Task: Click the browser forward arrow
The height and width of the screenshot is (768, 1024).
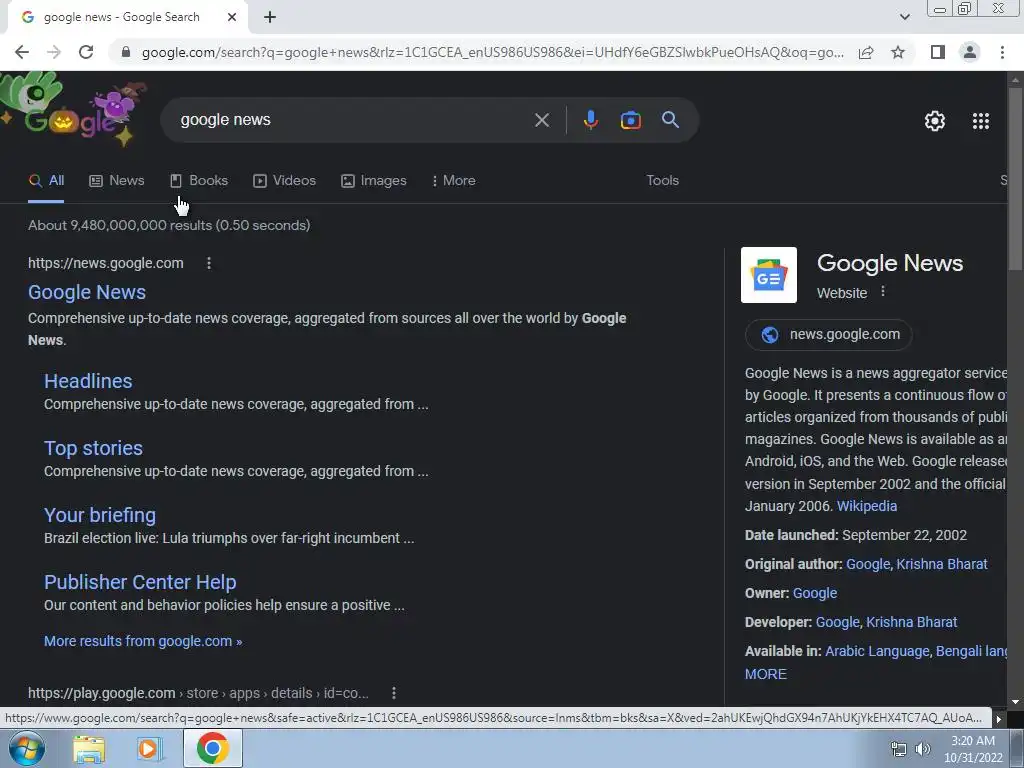Action: point(54,52)
